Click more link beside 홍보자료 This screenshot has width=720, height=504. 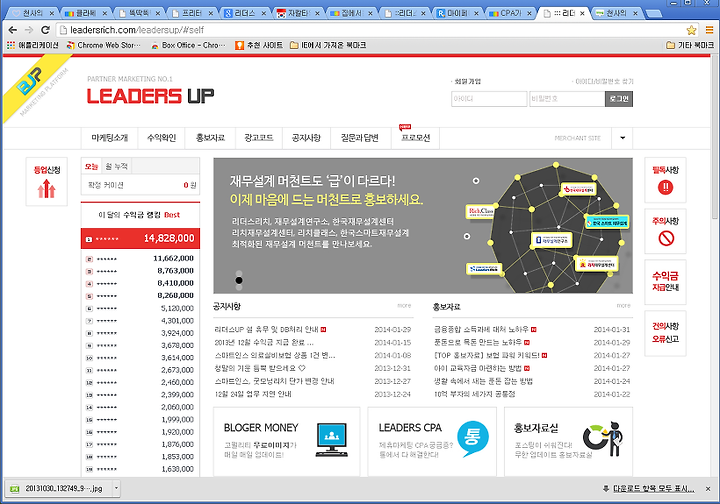623,306
